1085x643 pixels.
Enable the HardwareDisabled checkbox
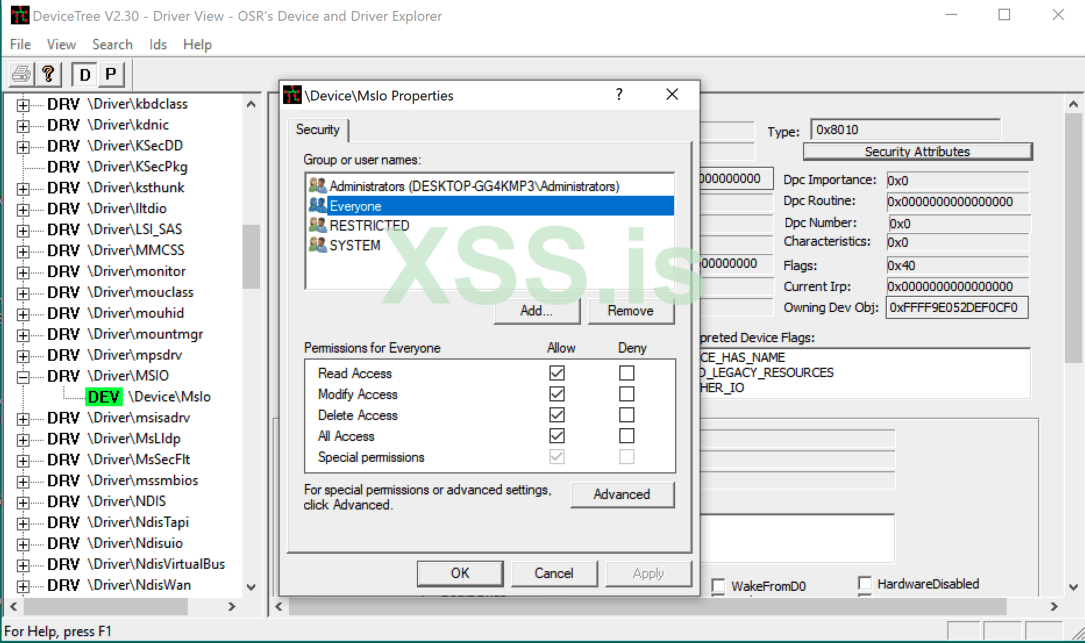click(864, 583)
